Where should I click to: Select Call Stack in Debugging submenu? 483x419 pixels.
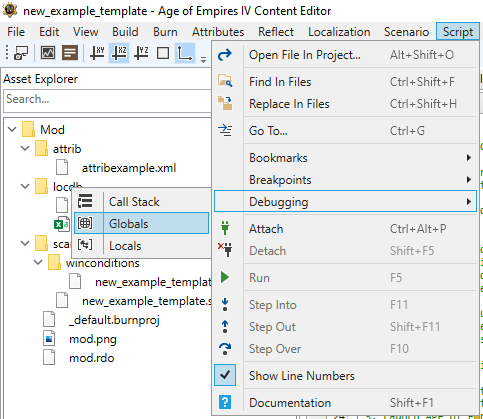(142, 202)
